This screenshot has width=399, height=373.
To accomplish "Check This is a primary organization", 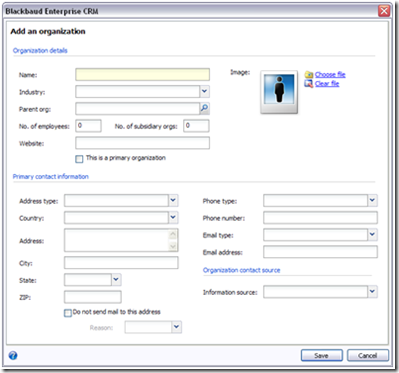I will pyautogui.click(x=79, y=159).
